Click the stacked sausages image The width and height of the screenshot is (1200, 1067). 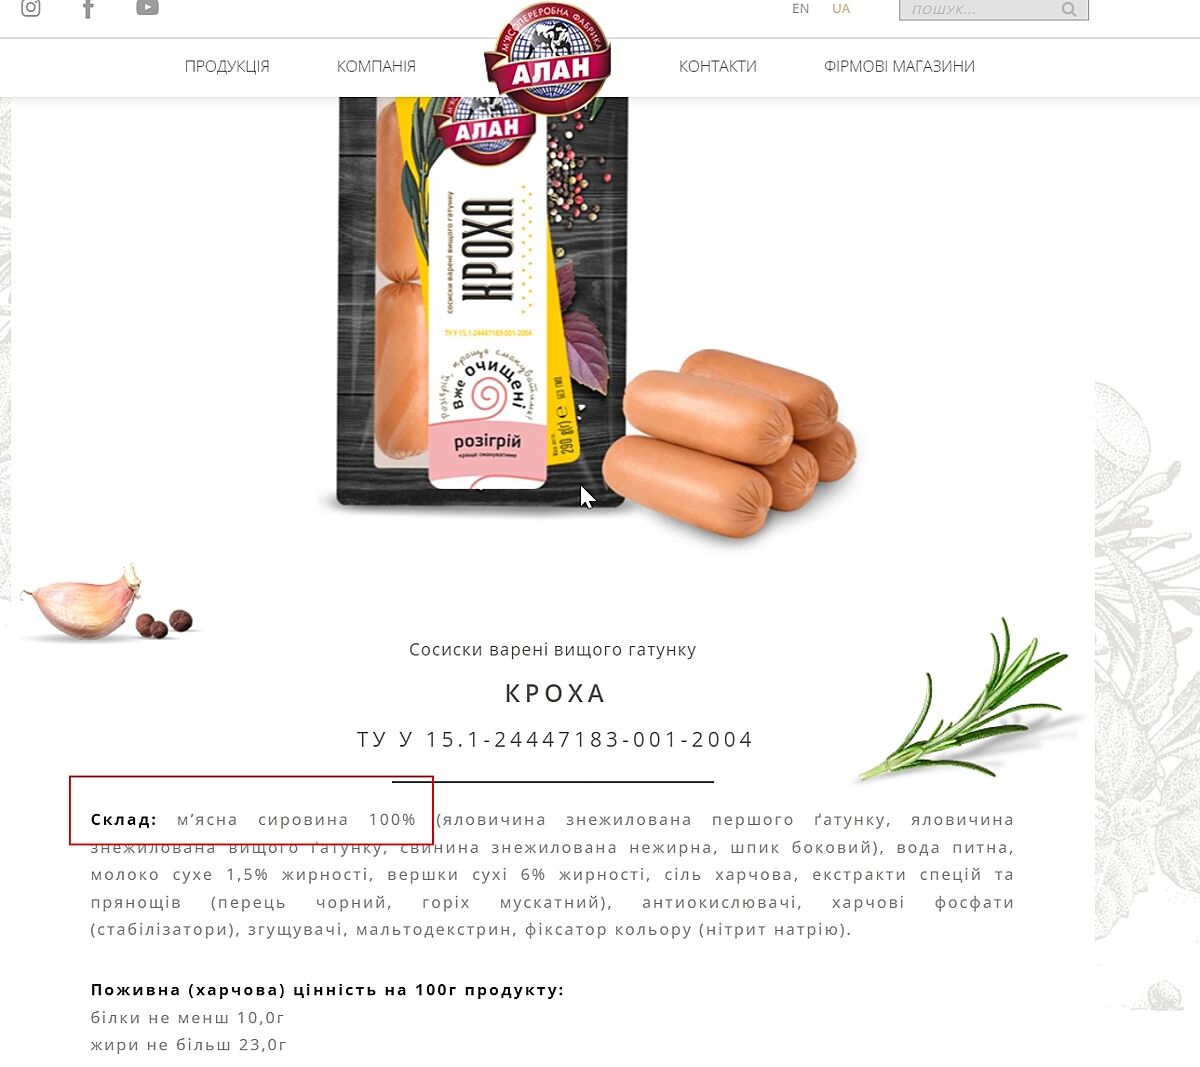[x=730, y=441]
